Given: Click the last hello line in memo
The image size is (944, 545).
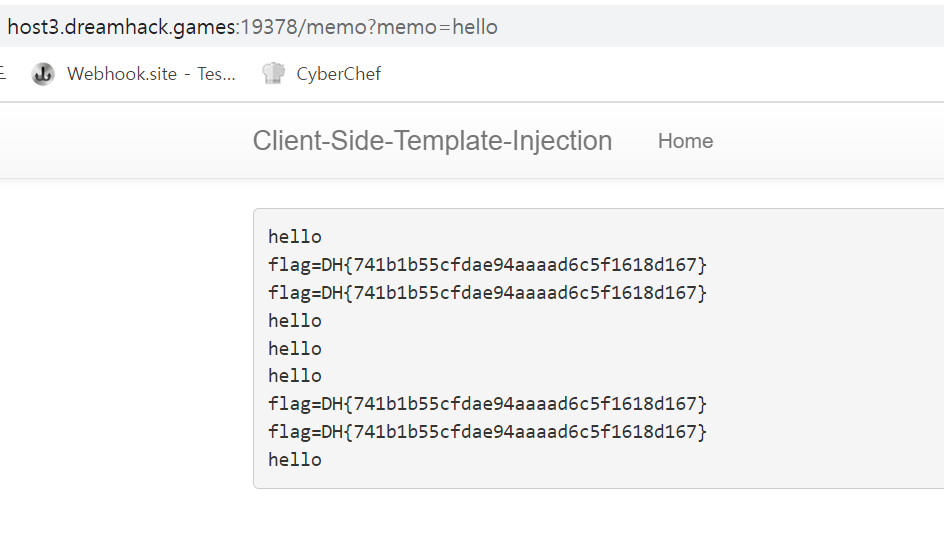Looking at the screenshot, I should [295, 460].
